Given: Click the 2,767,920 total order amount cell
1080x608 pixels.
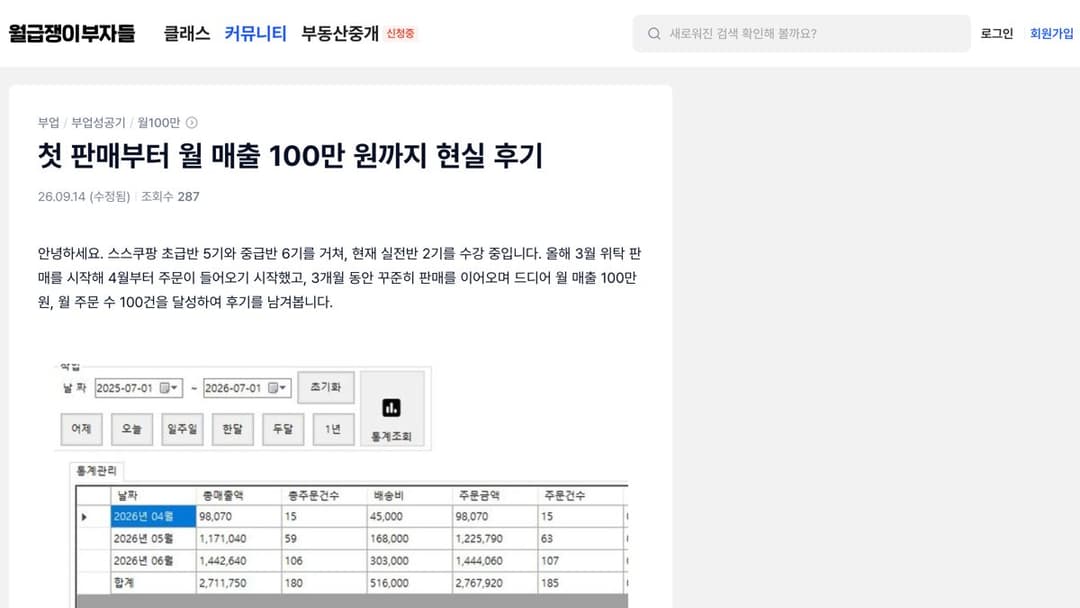Looking at the screenshot, I should (x=495, y=583).
